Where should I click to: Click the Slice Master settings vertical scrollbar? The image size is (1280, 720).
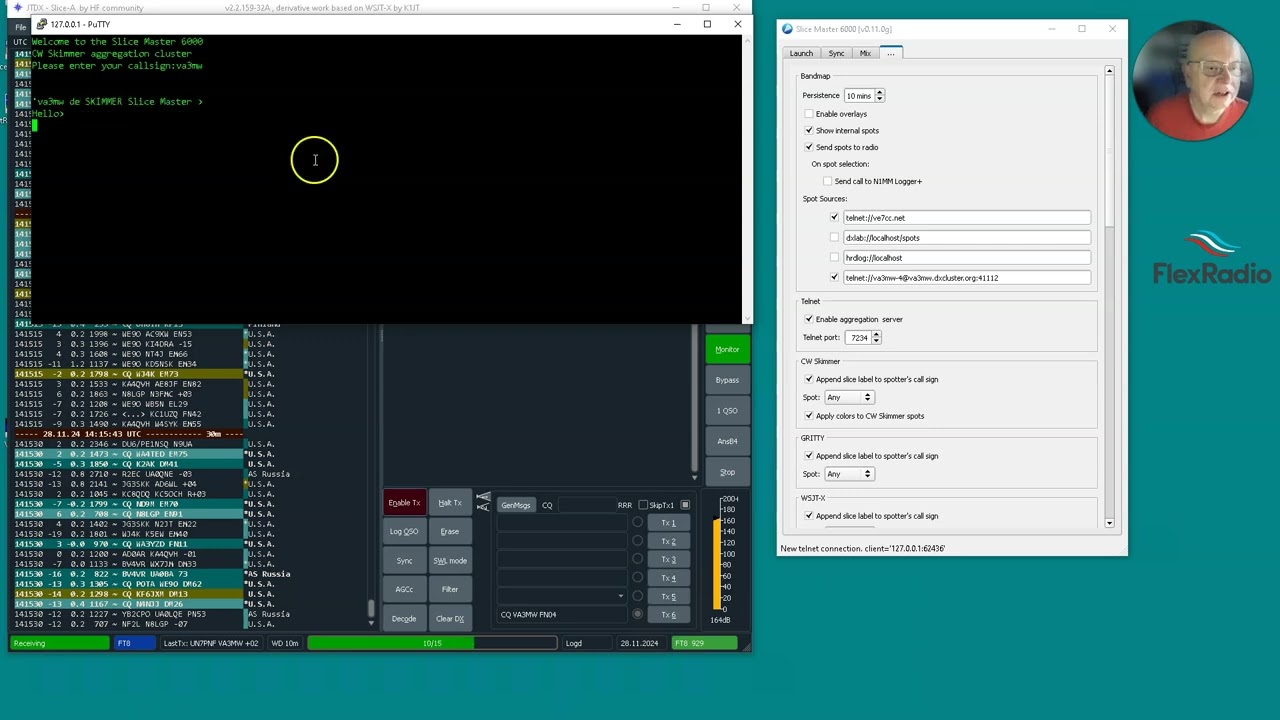(x=1109, y=296)
